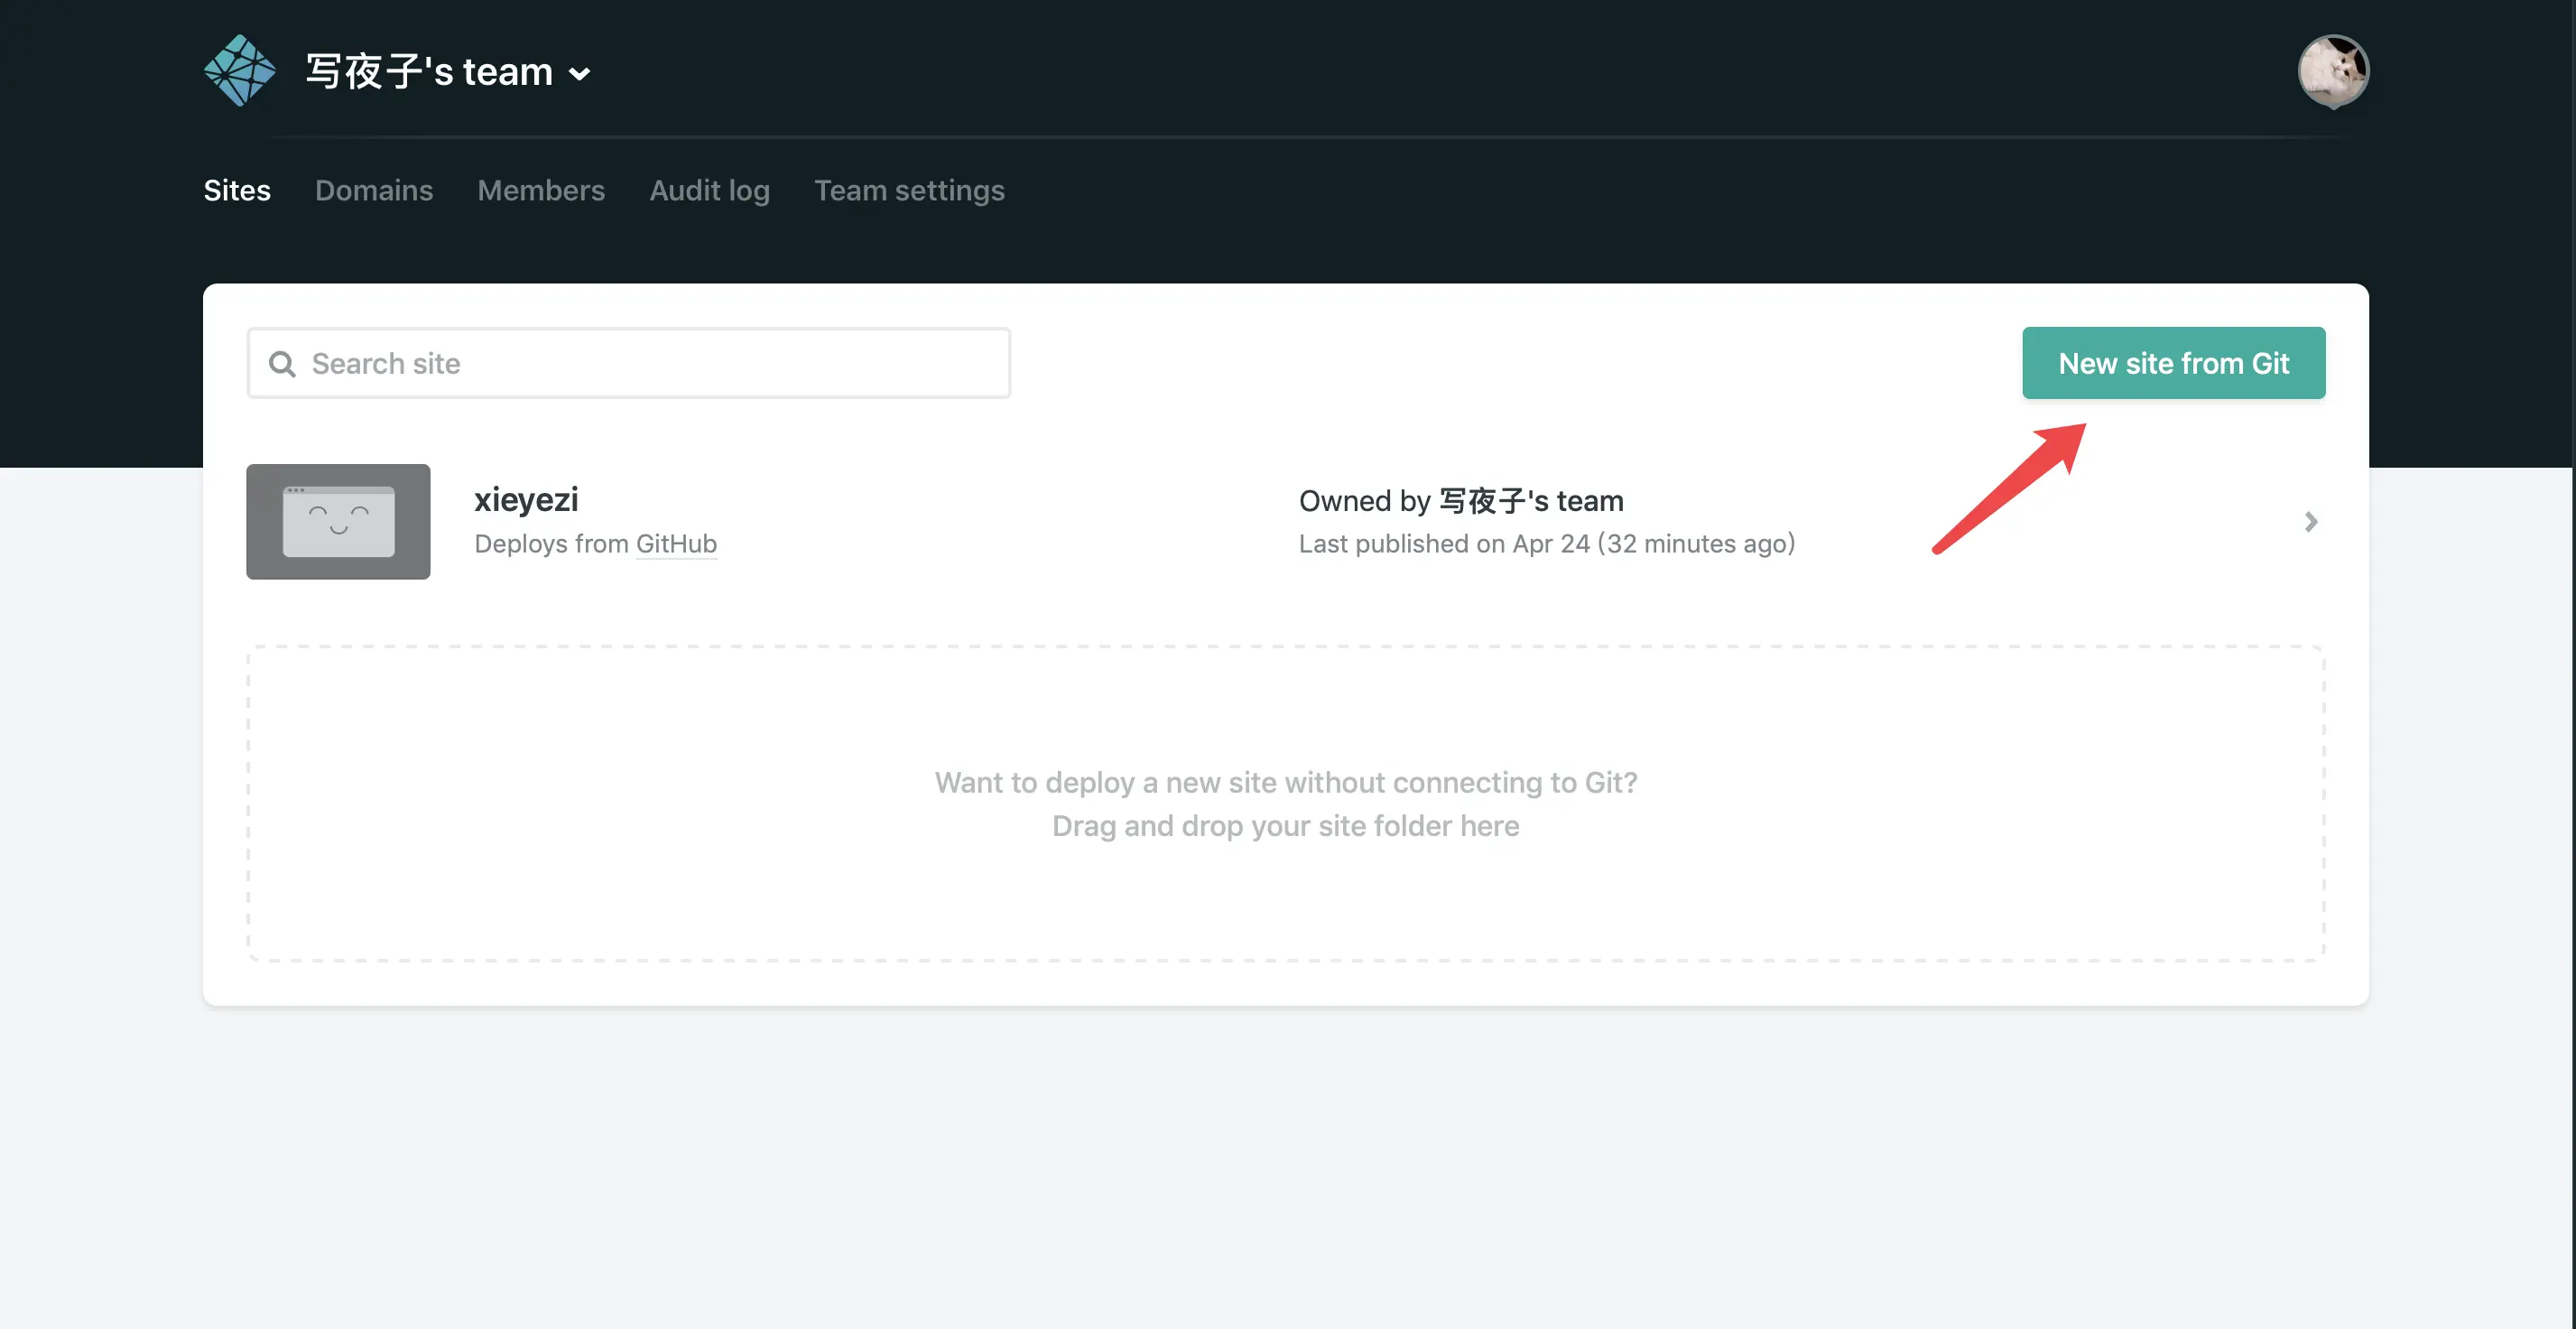The image size is (2576, 1329).
Task: Click the Owned by 写夜子's team label
Action: (x=1460, y=500)
